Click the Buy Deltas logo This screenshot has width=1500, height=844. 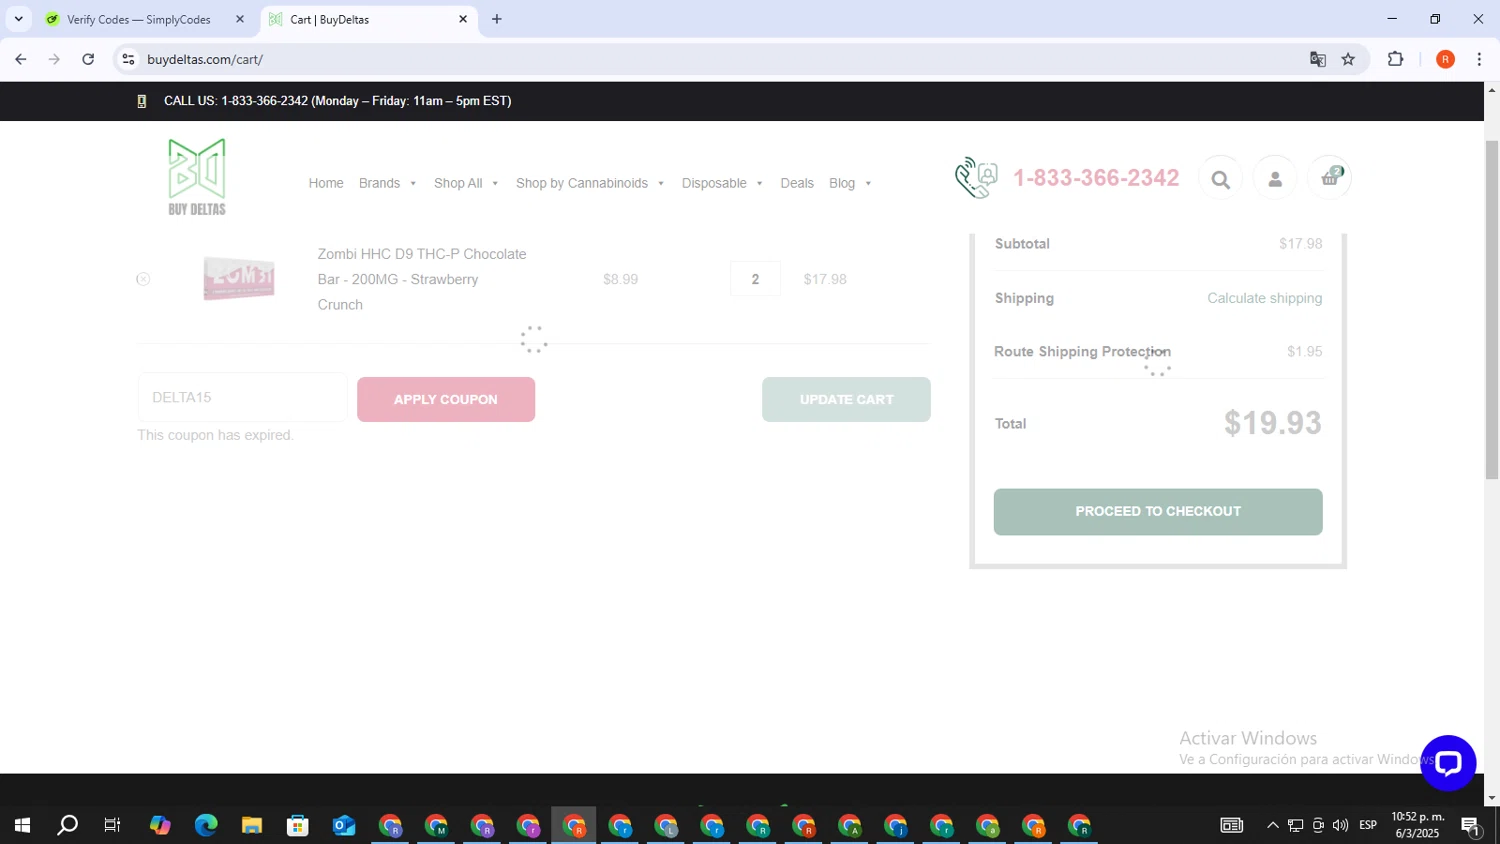(197, 177)
